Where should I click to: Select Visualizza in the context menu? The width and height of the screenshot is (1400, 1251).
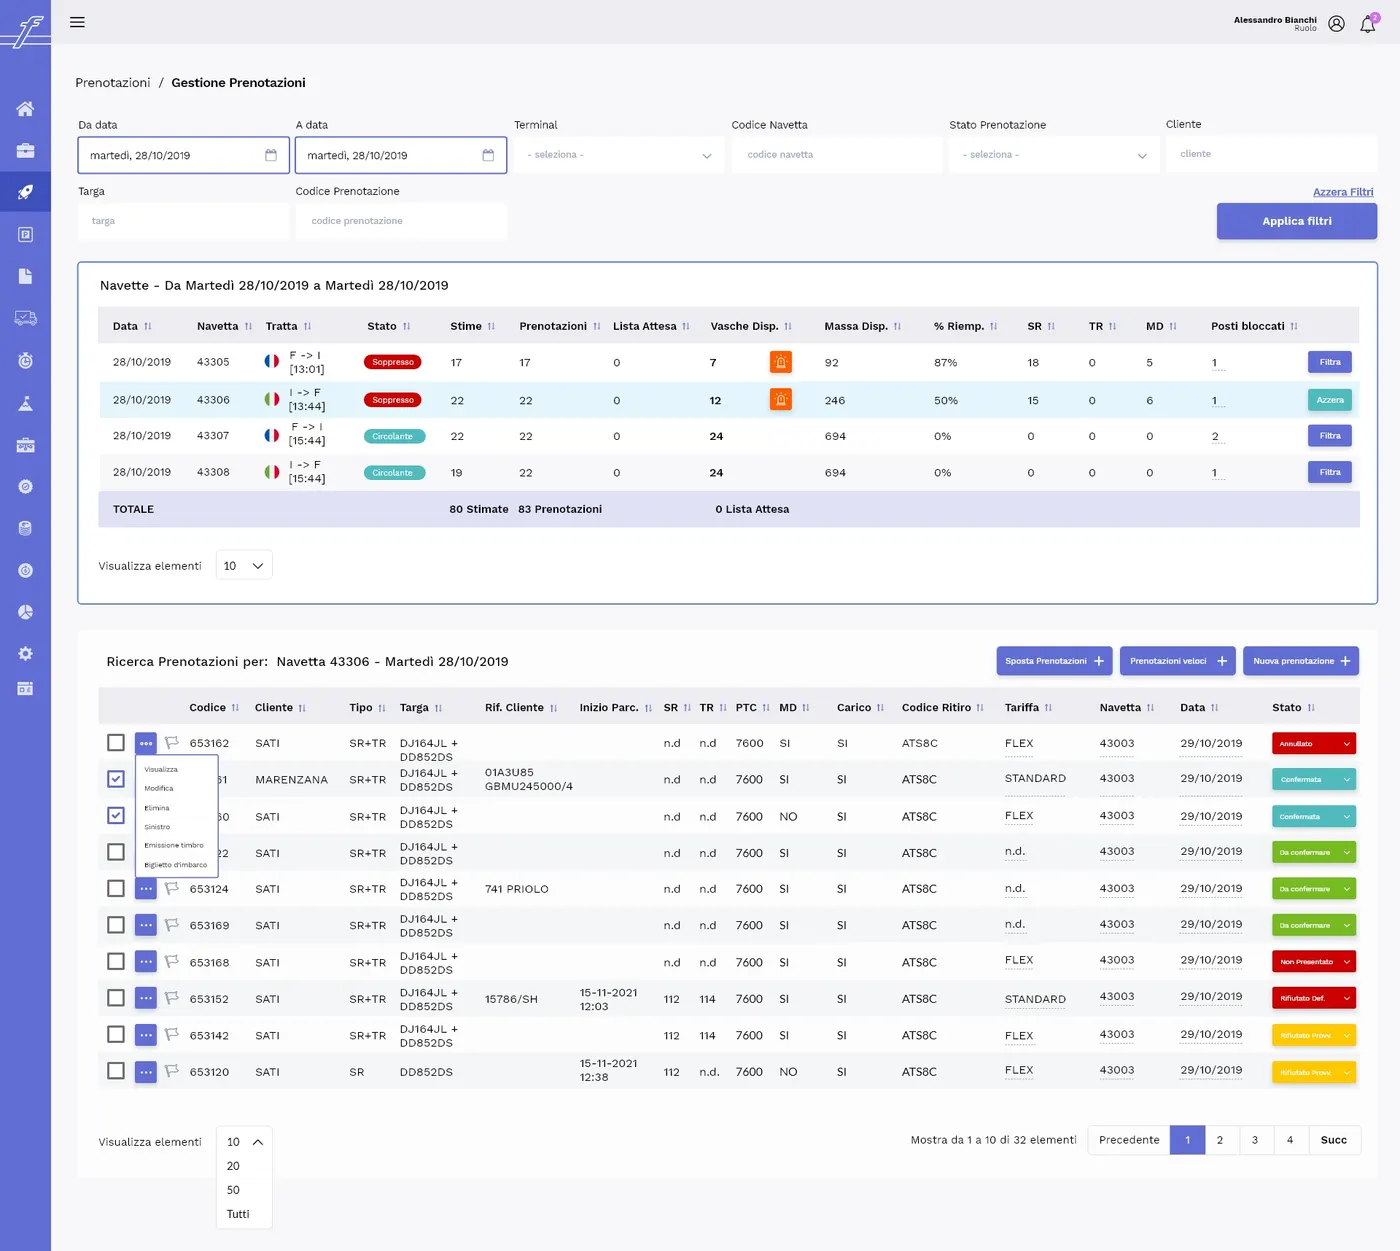[161, 769]
